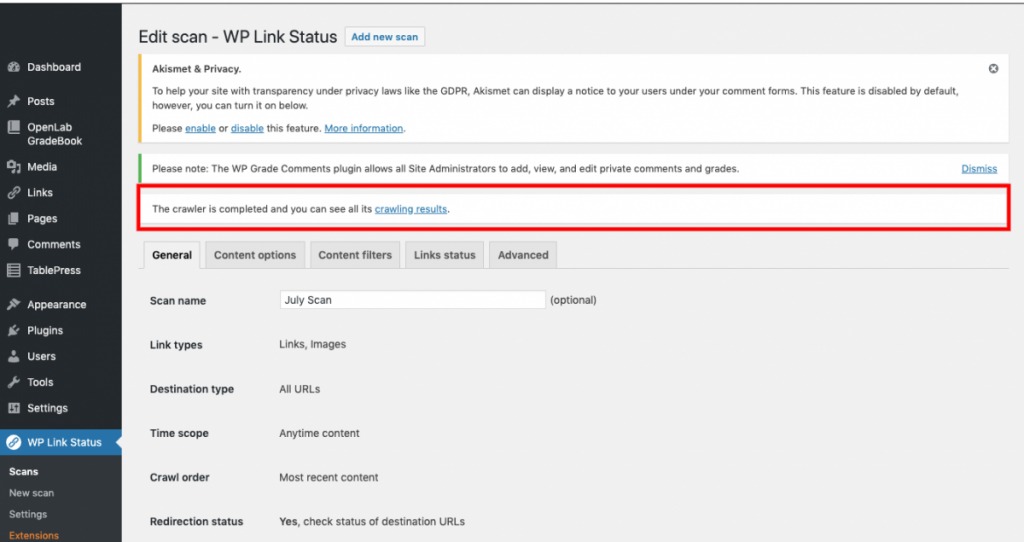The image size is (1024, 542).
Task: Click the 'All URLs' destination value
Action: coord(299,389)
